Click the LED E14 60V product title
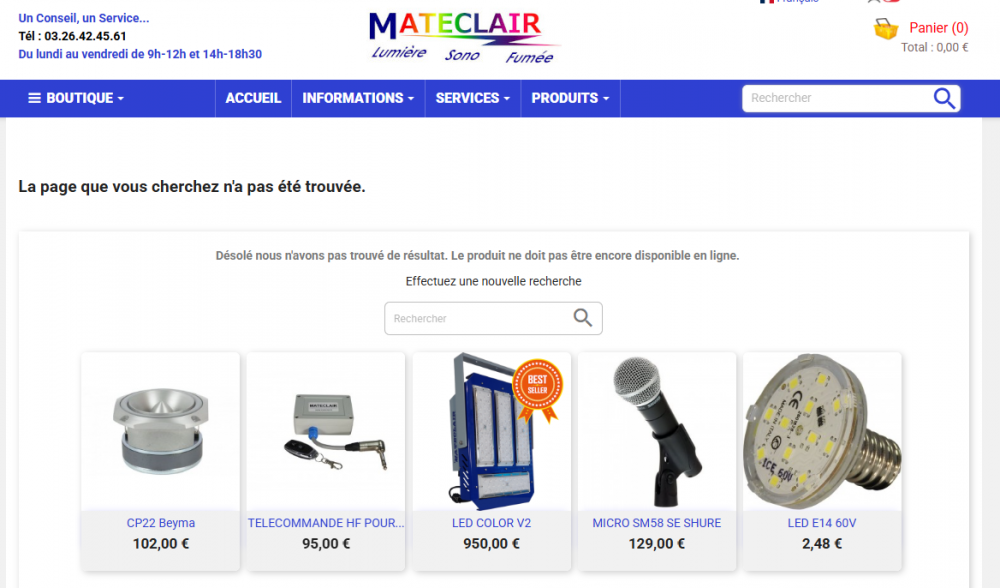The width and height of the screenshot is (1000, 588). click(821, 523)
